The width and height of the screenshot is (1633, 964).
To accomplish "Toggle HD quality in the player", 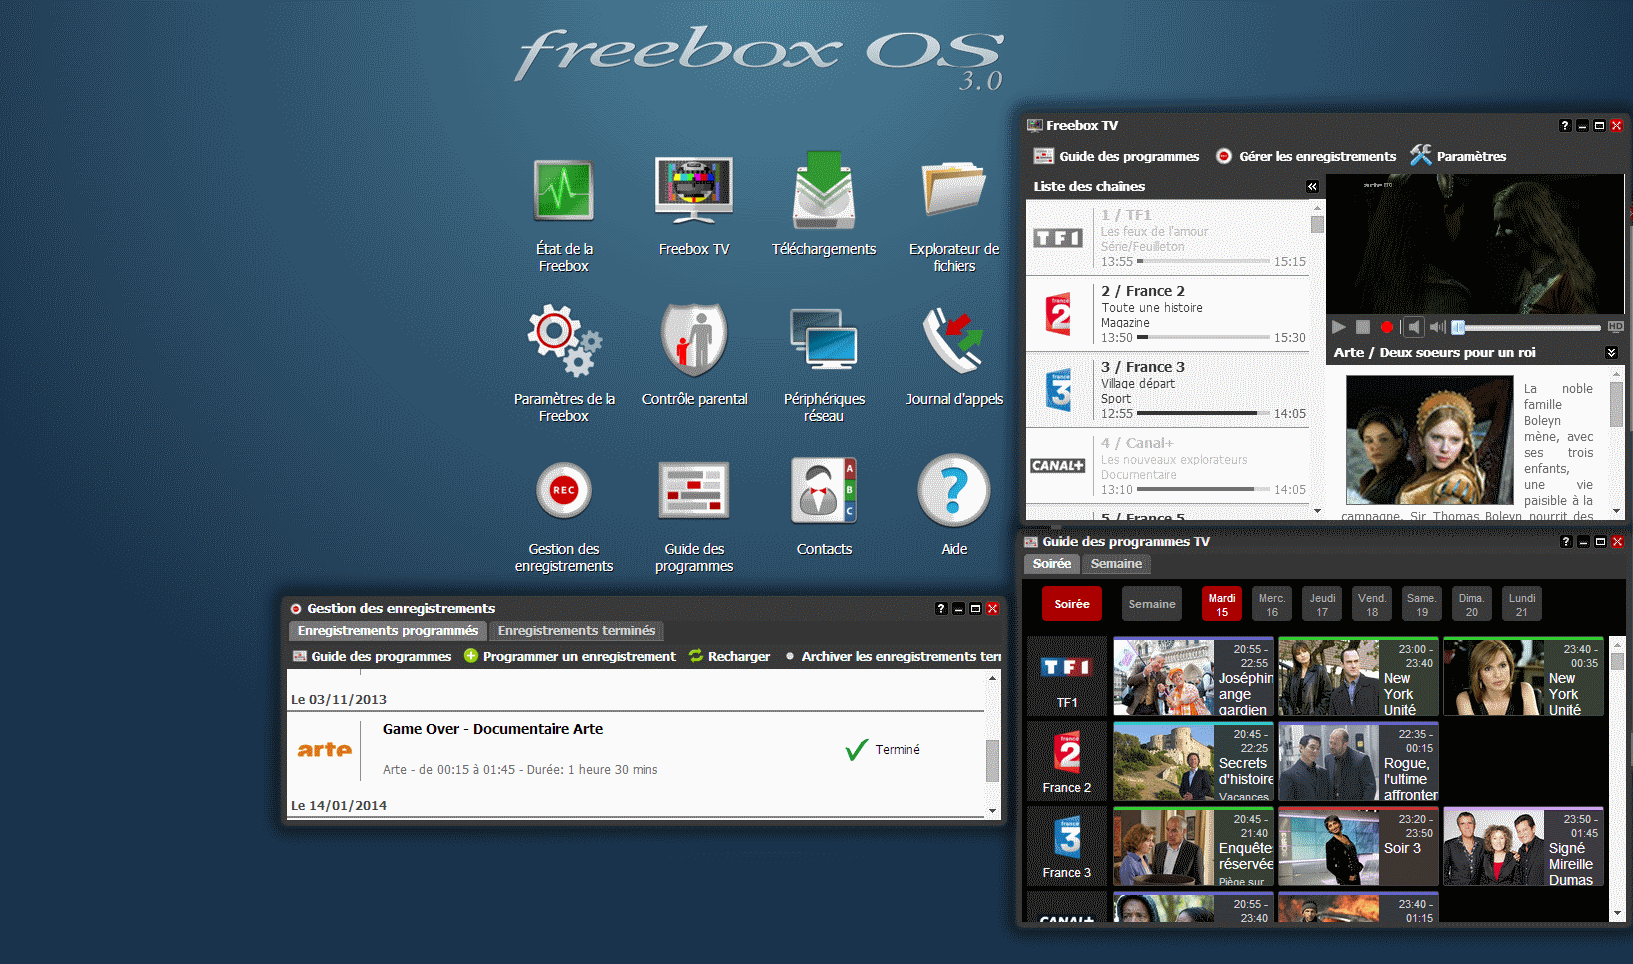I will pyautogui.click(x=1615, y=327).
